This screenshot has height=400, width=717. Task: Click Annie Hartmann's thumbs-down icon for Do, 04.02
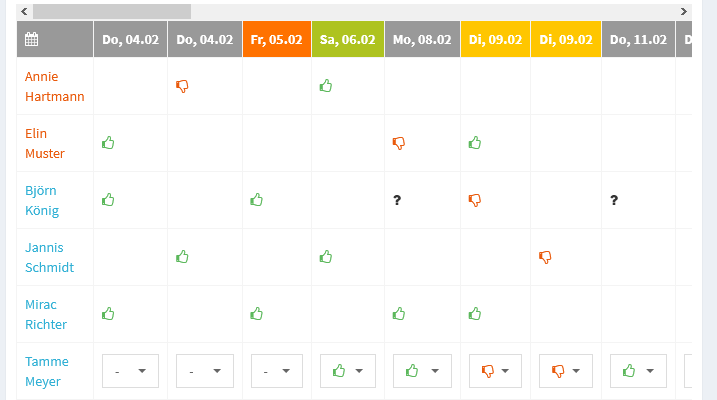tap(182, 86)
